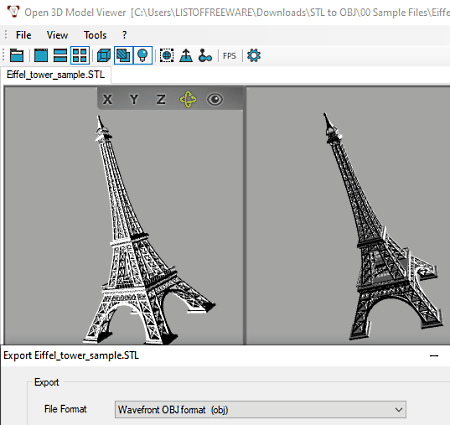Toggle wireframe cube display mode

[x=103, y=55]
